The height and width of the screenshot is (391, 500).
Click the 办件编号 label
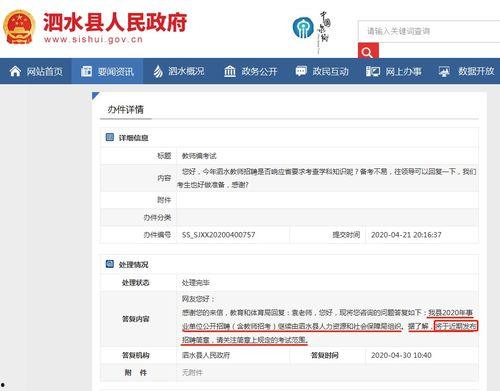pos(157,235)
